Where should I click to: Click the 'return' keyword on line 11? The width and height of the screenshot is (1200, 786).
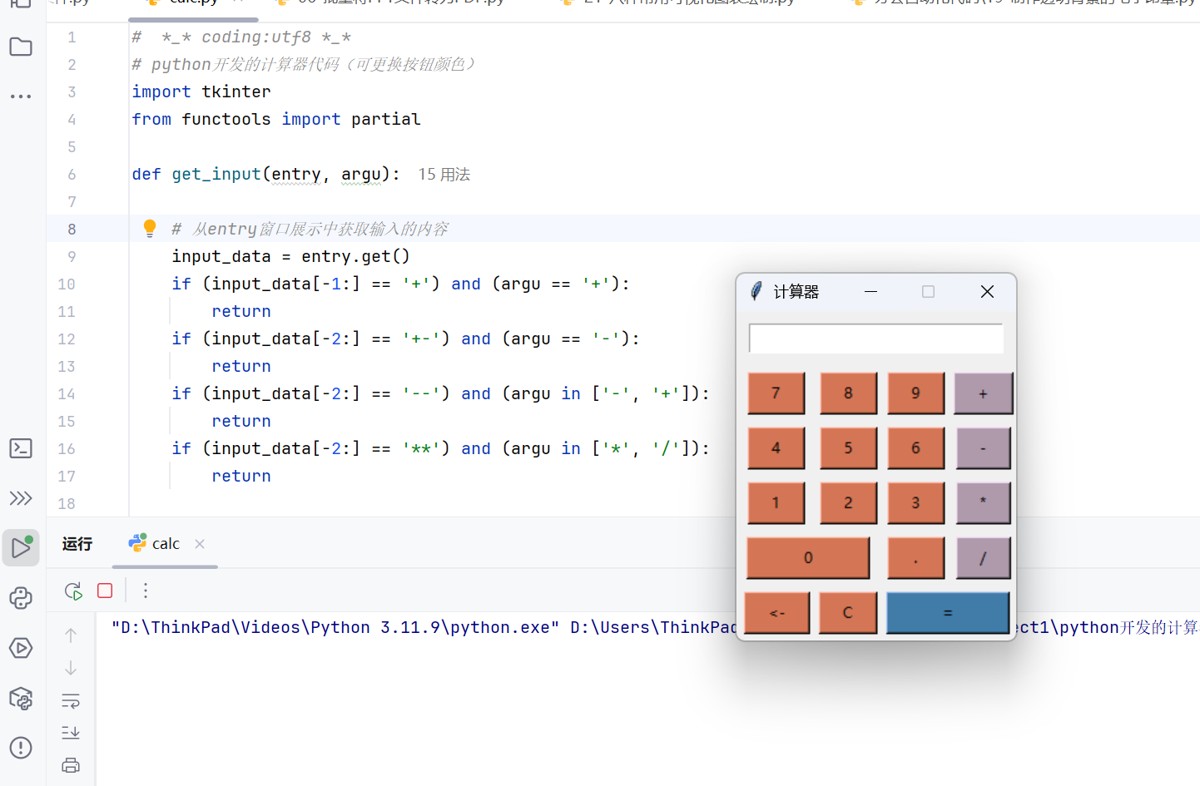(x=241, y=311)
